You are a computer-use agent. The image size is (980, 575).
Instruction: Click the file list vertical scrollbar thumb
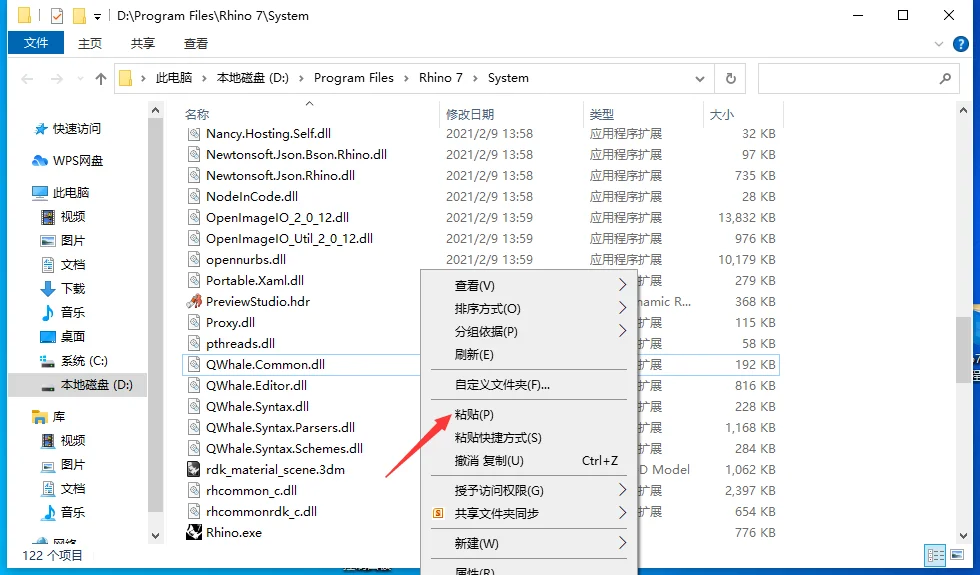[962, 350]
